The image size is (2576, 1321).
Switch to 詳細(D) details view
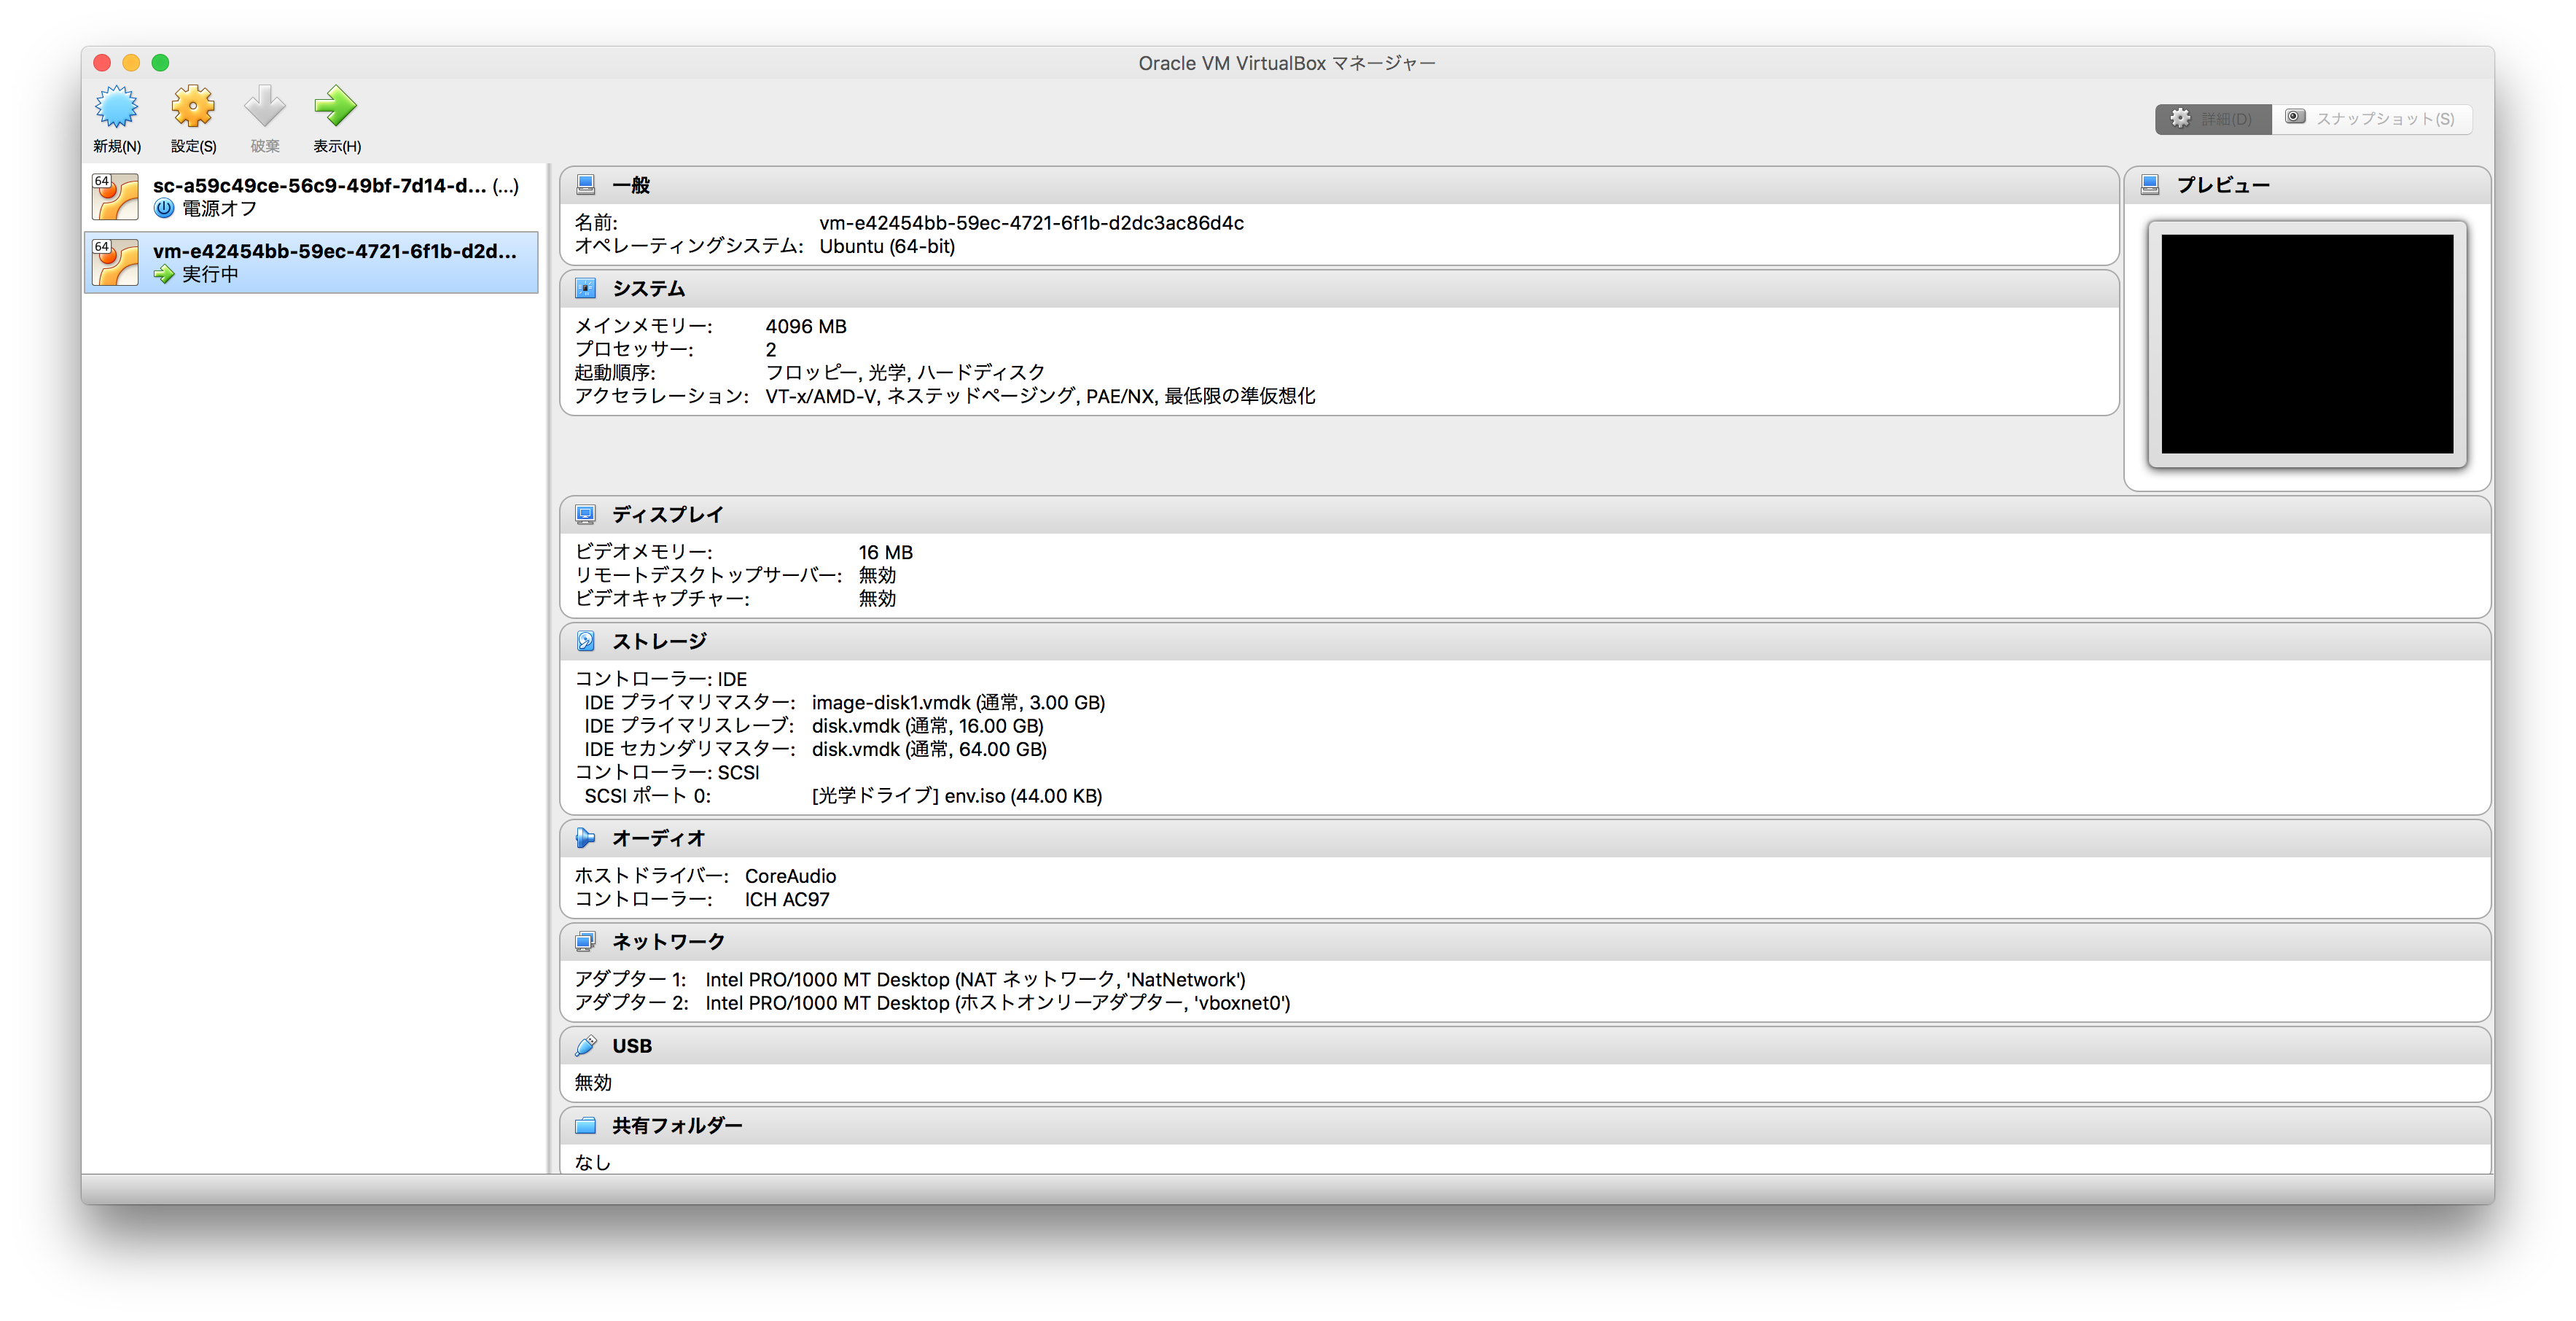(2212, 119)
